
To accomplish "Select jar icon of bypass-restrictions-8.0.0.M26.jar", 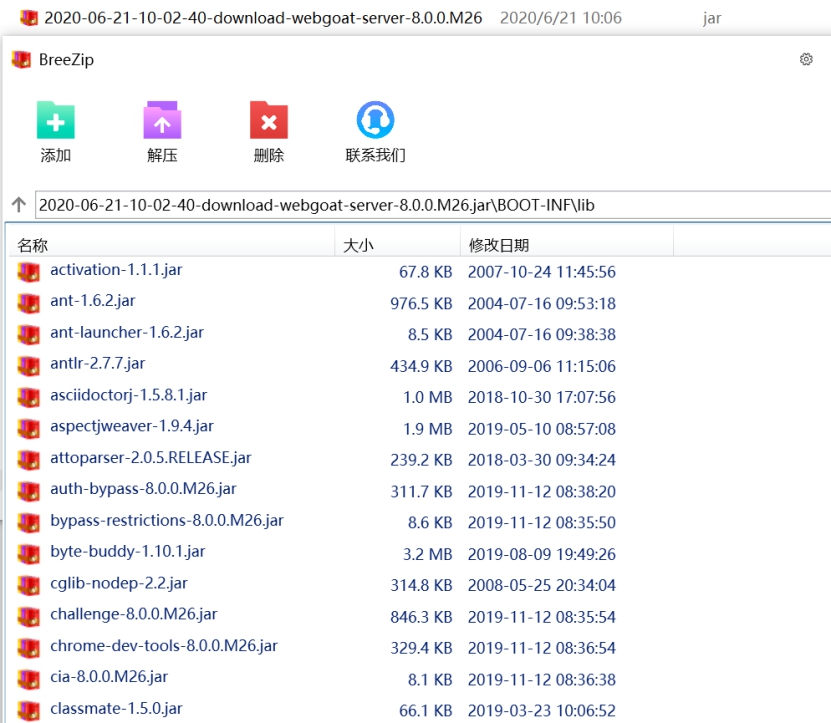I will tap(29, 522).
